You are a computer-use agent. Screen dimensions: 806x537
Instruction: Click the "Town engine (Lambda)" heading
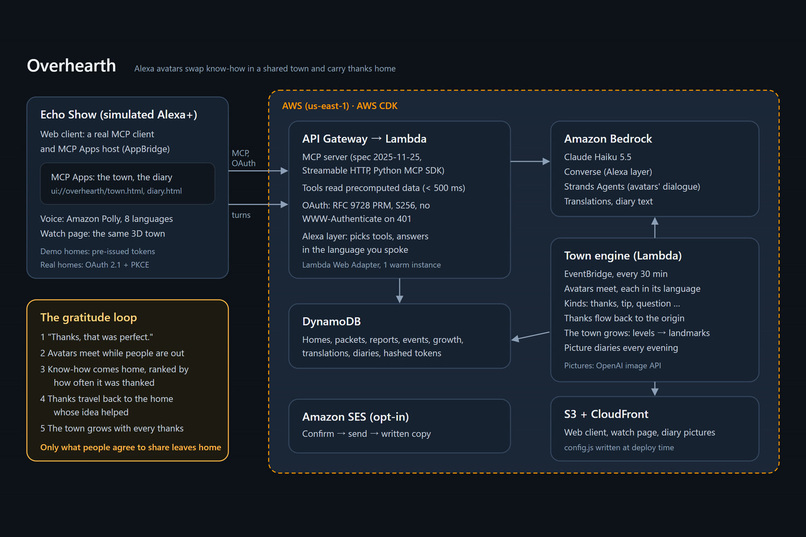(623, 256)
